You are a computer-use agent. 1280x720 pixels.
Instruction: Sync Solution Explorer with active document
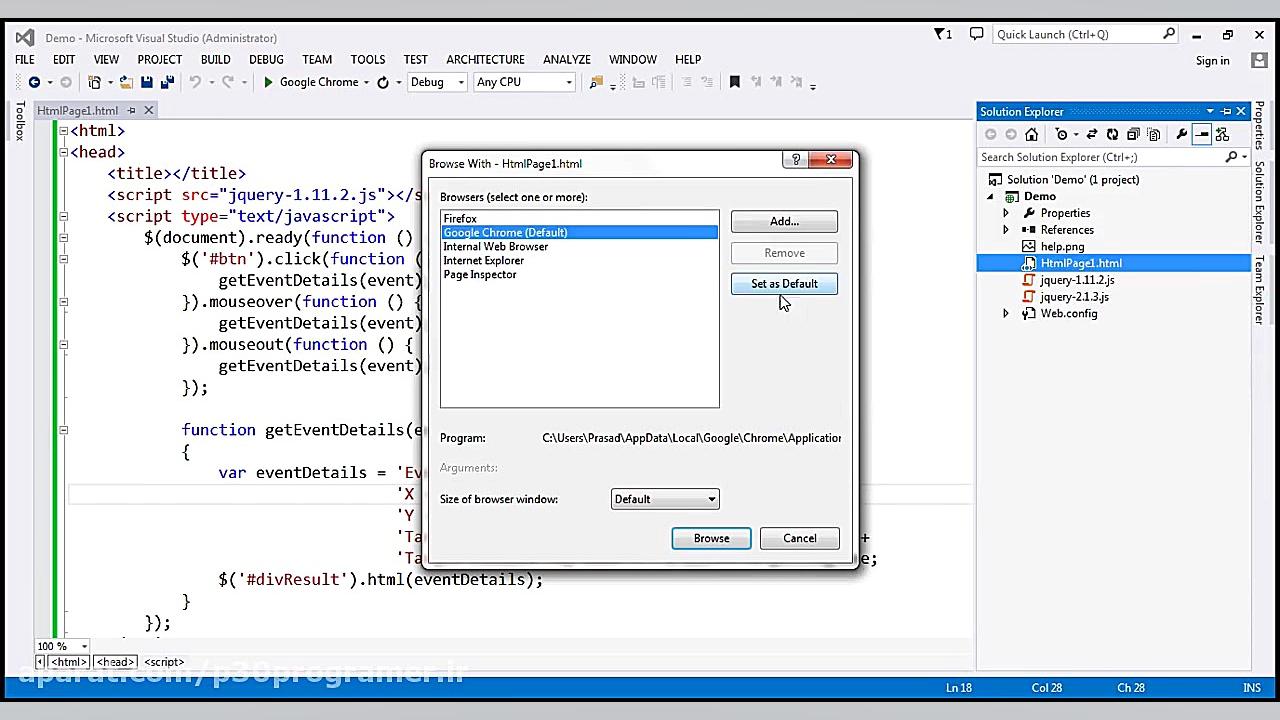tap(1092, 133)
